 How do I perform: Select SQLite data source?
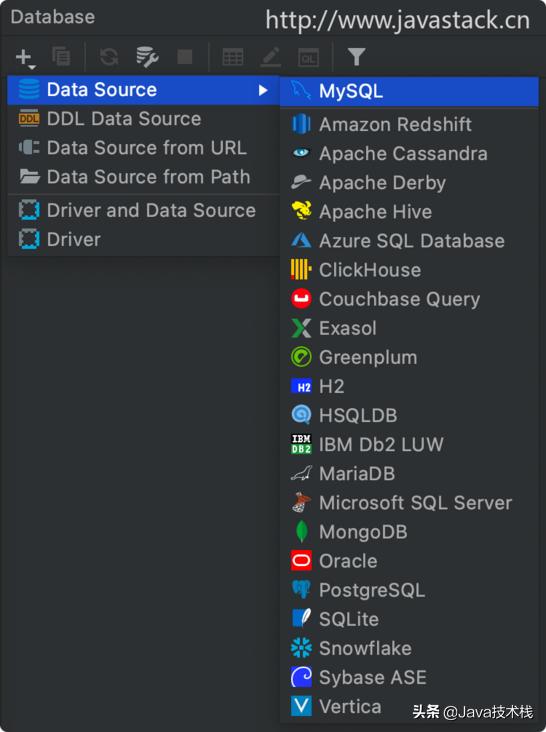pyautogui.click(x=409, y=619)
